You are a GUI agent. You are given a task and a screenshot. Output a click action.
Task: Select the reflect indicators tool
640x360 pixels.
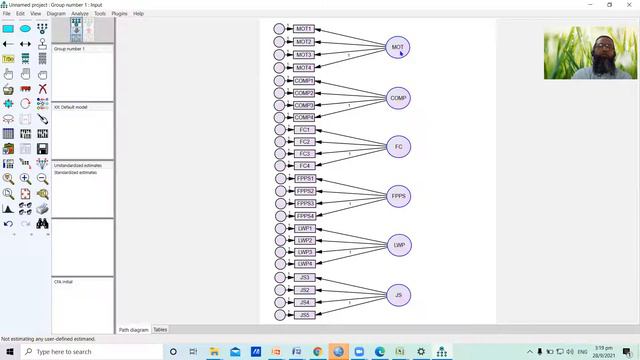tap(42, 104)
